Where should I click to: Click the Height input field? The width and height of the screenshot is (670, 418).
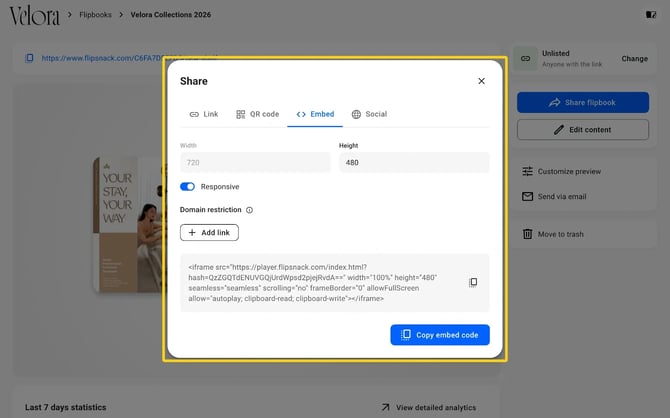pos(414,162)
